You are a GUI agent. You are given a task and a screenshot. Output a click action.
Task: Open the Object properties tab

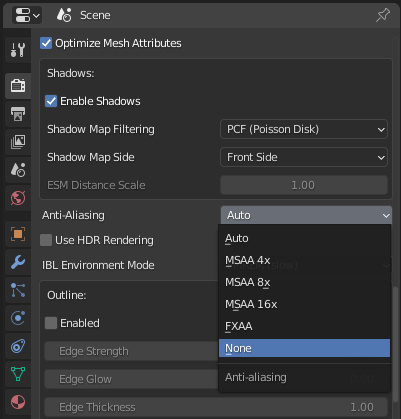[18, 234]
